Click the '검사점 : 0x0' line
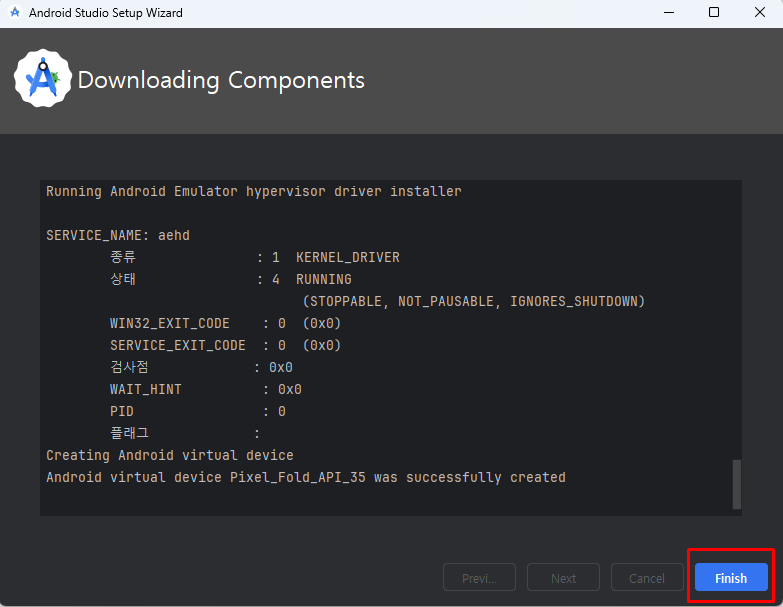The image size is (783, 607). pyautogui.click(x=201, y=367)
